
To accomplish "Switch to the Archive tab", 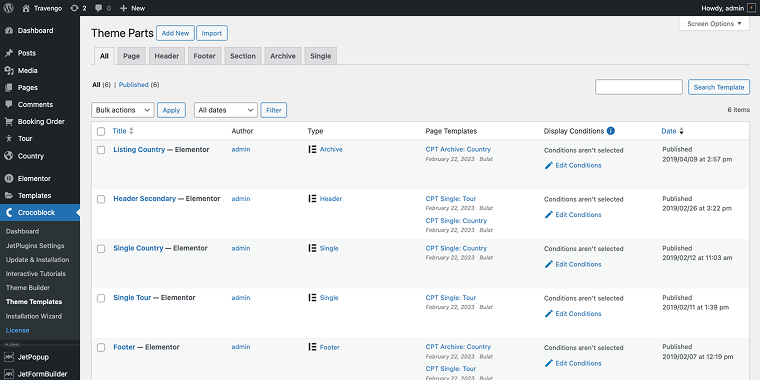I will [283, 56].
